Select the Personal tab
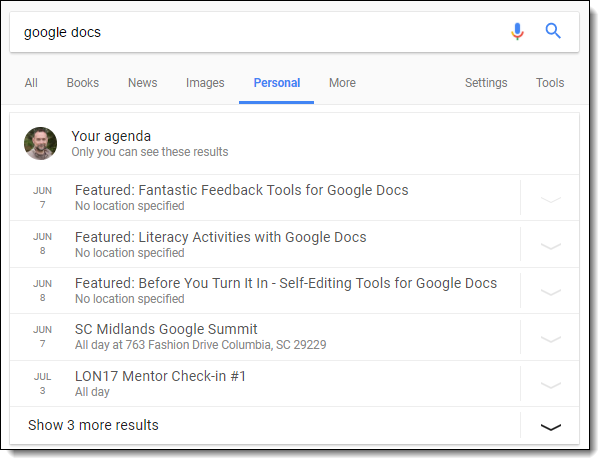This screenshot has width=605, height=465. [277, 83]
